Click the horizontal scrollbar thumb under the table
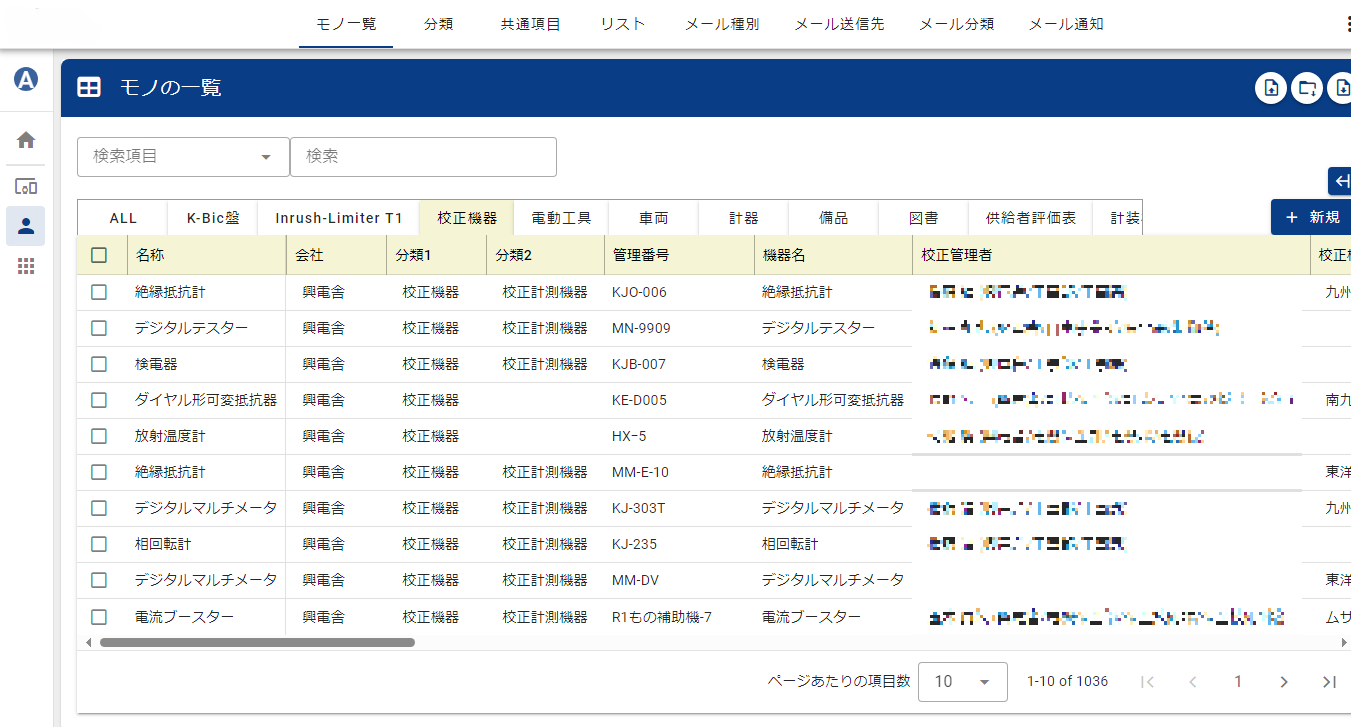This screenshot has height=727, width=1351. tap(257, 642)
